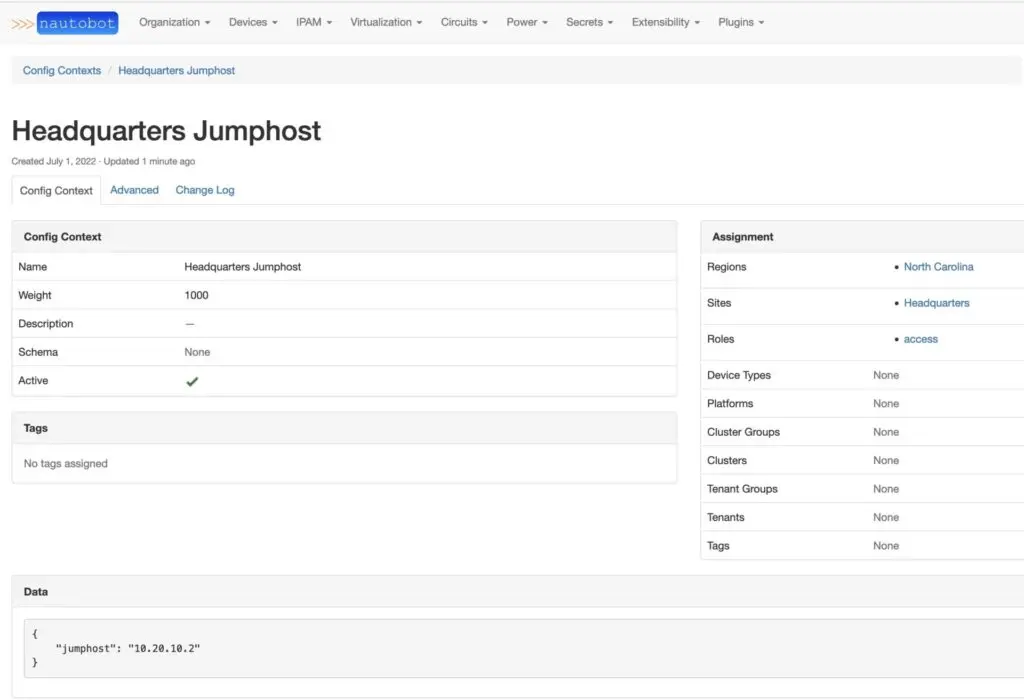Image resolution: width=1024 pixels, height=700 pixels.
Task: Expand the Plugins menu
Action: 741,22
